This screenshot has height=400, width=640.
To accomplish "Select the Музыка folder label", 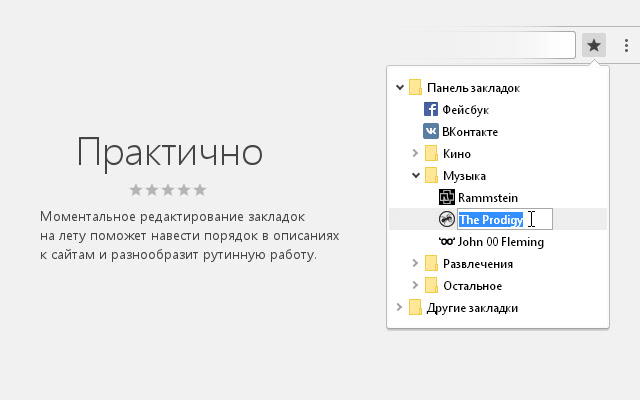I will coord(464,176).
